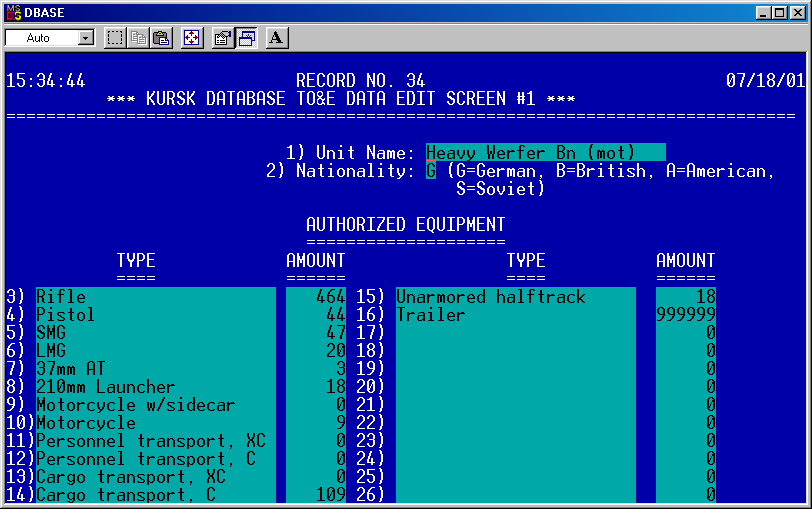Select the Unit Name field

(x=545, y=152)
